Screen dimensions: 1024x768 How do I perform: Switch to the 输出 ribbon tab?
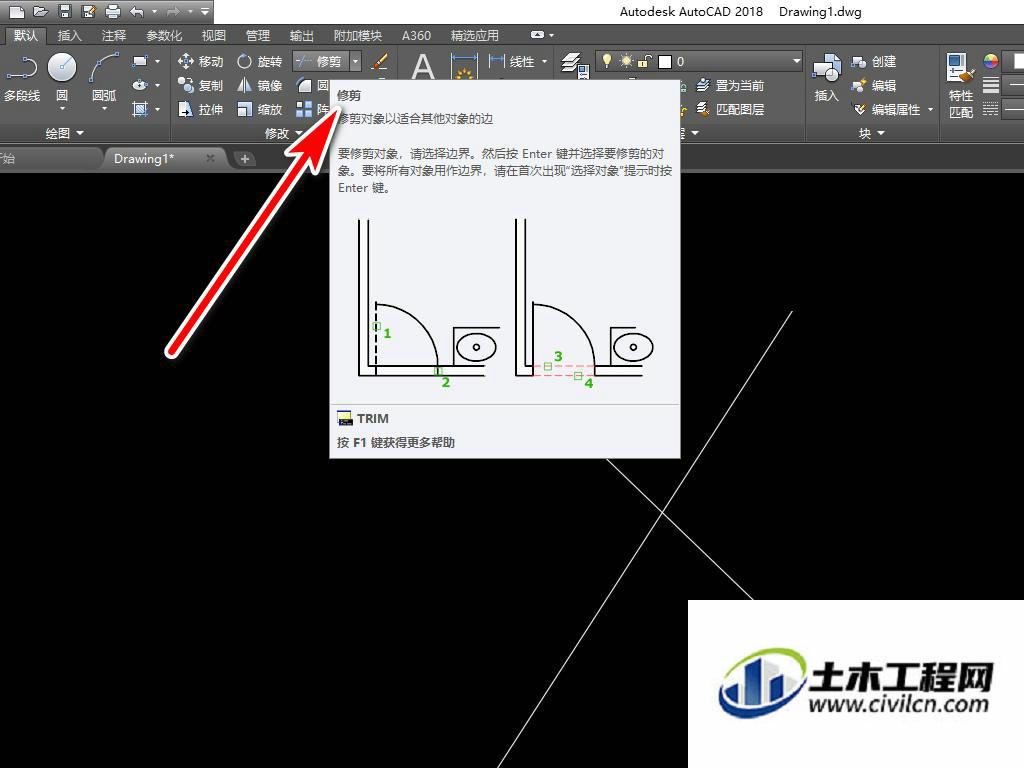(302, 35)
